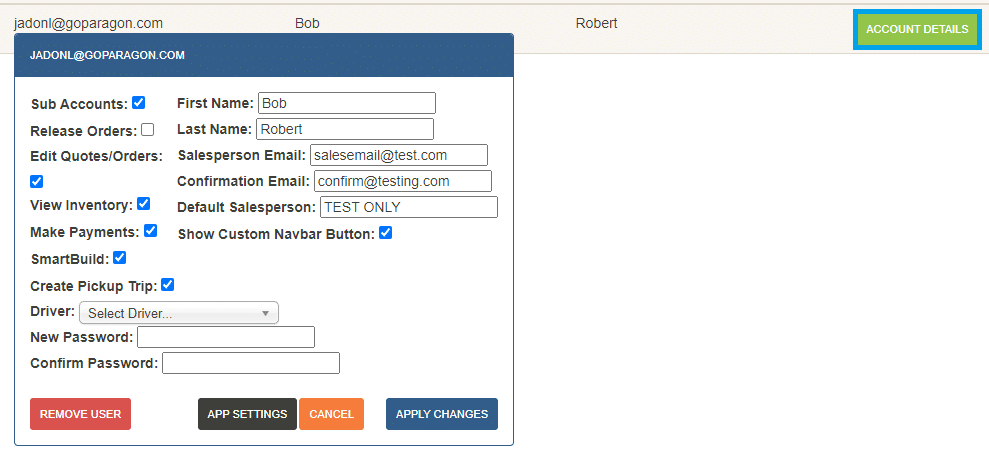Focus the Confirm Password field
Screen dimensions: 989x453
point(250,363)
